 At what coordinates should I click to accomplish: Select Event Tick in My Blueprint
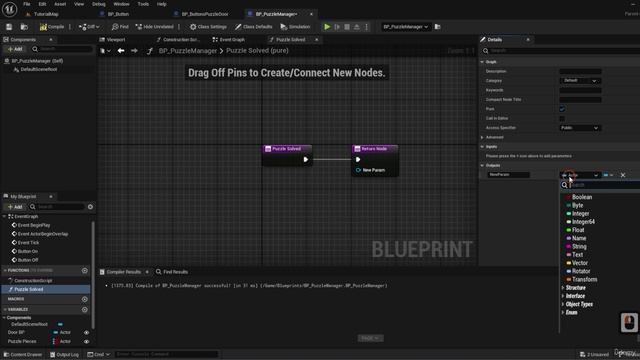click(x=28, y=242)
